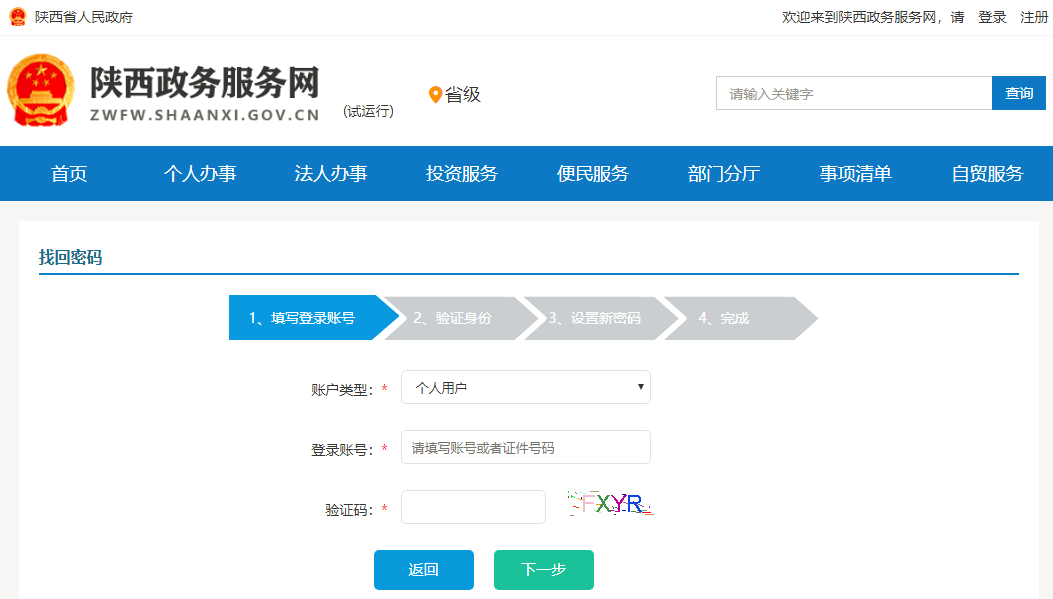This screenshot has width=1053, height=599.
Task: Focus the 登录账号 input field
Action: click(x=525, y=447)
